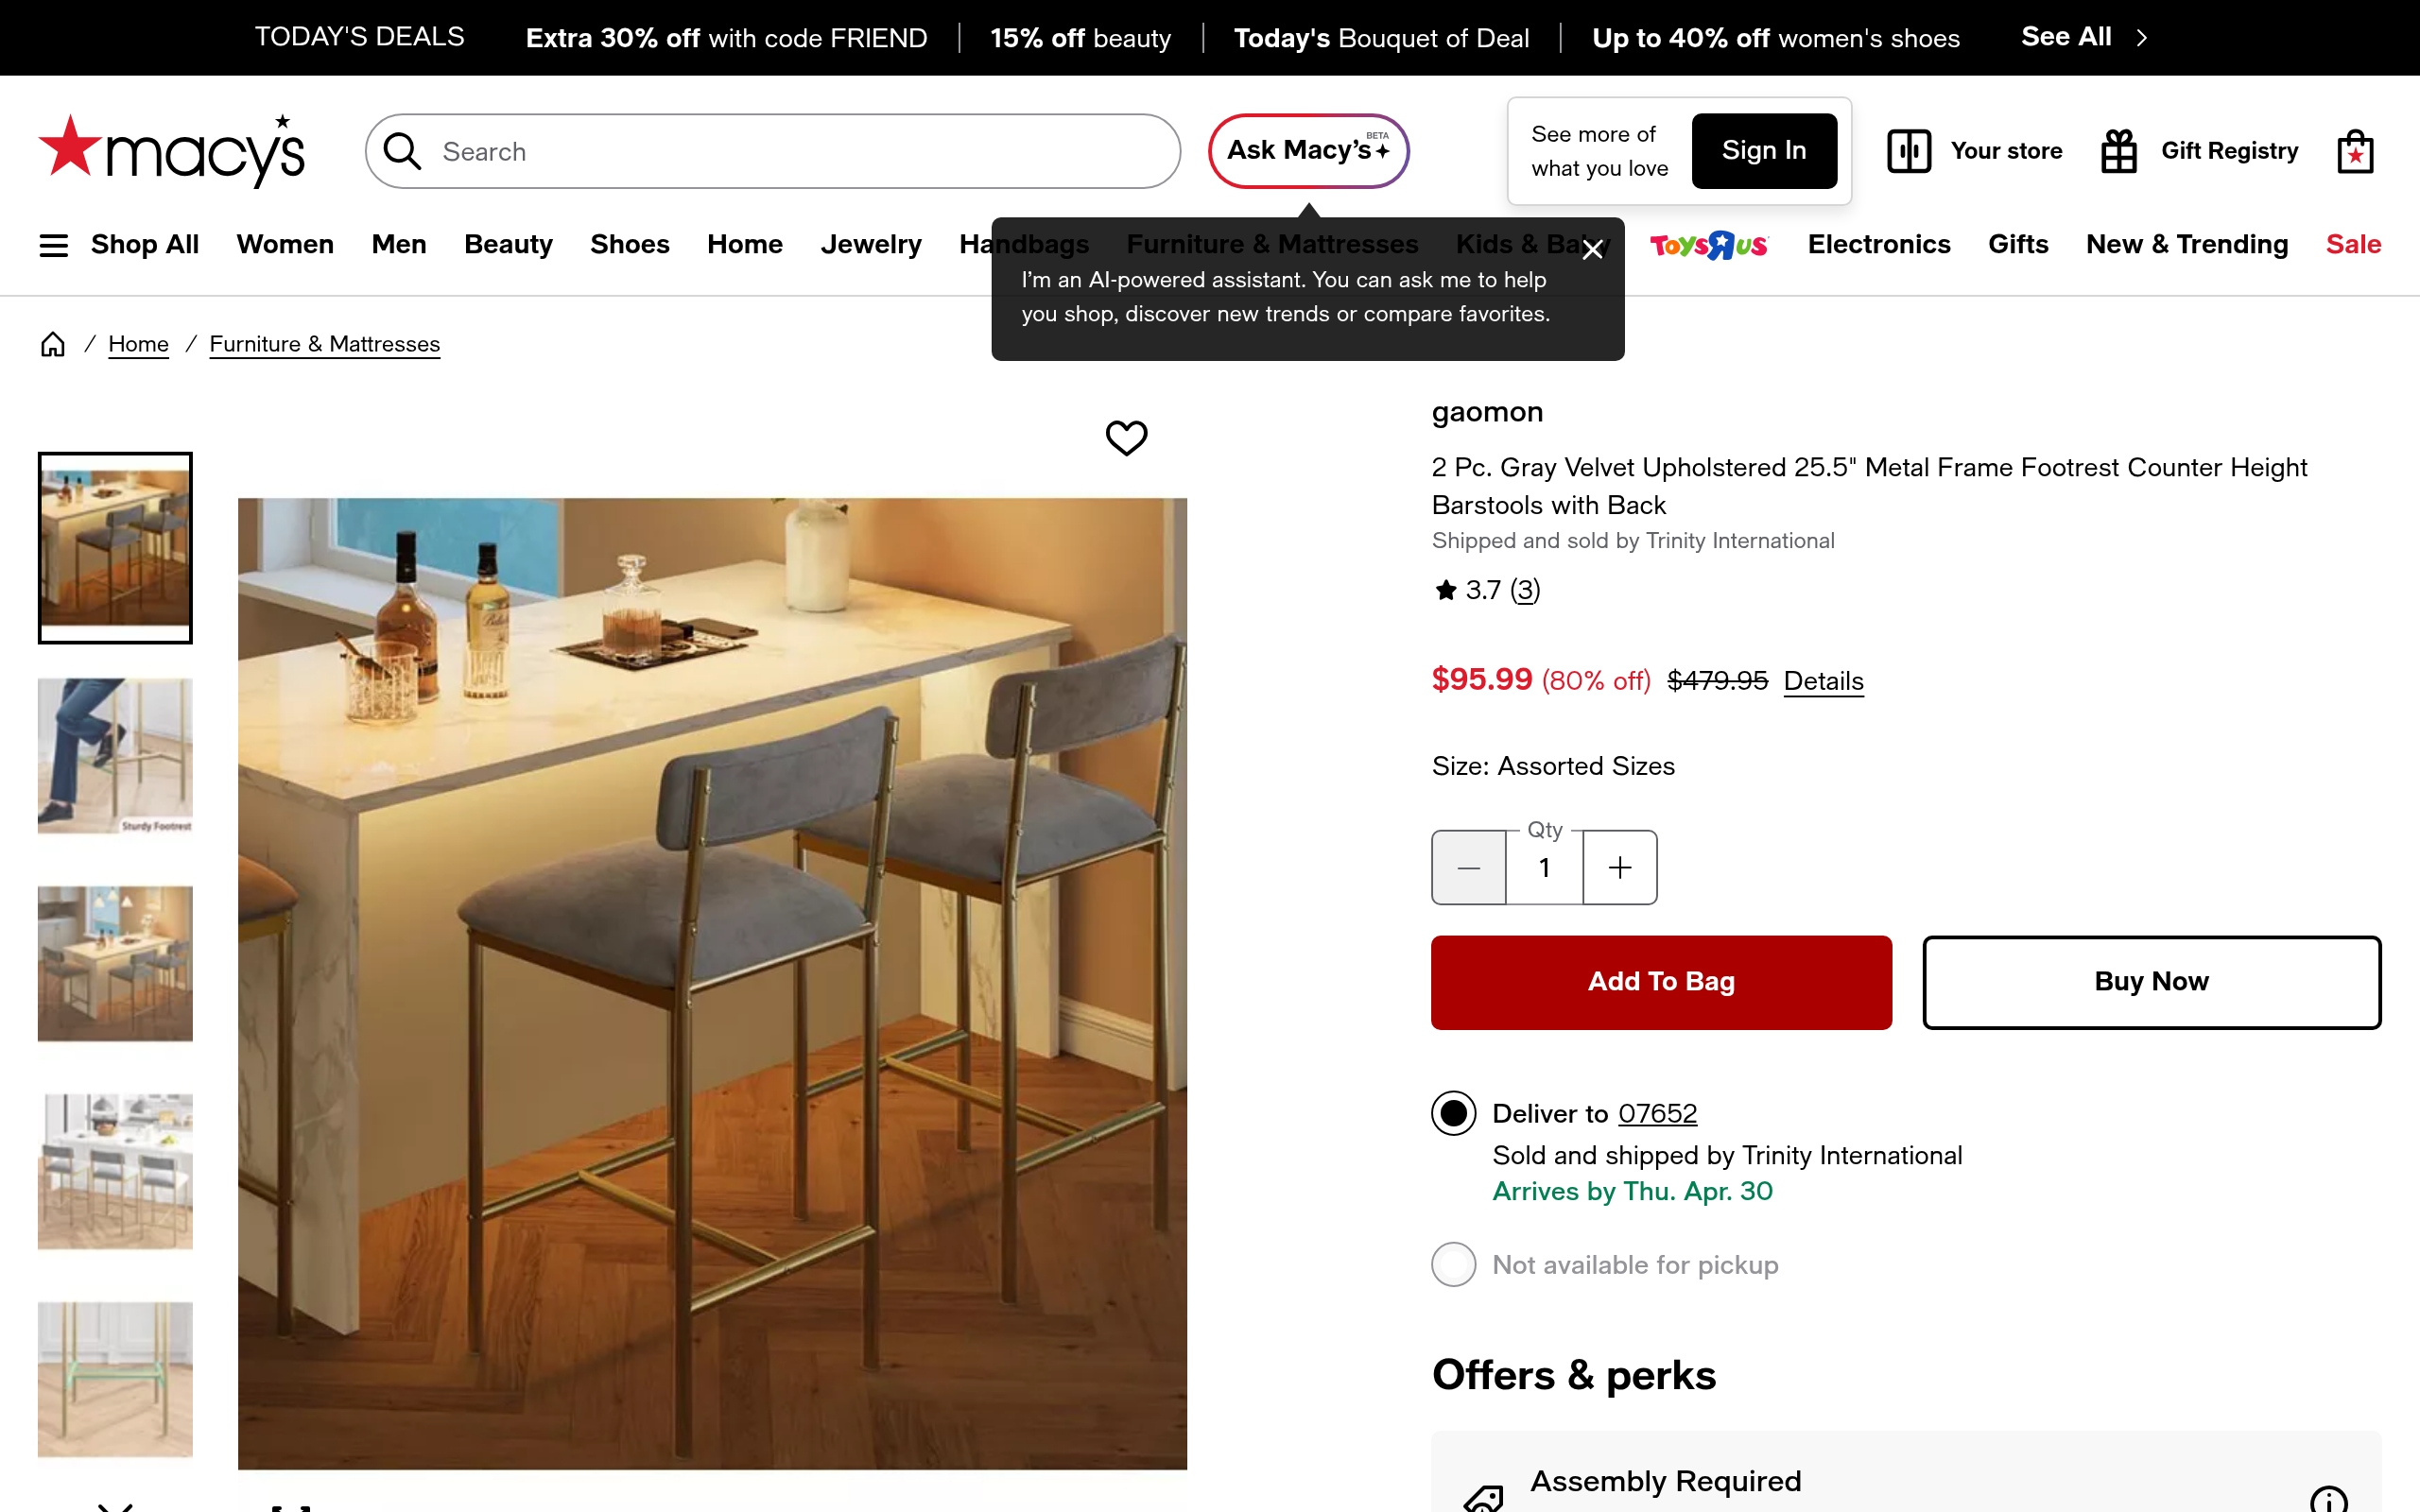Screen dimensions: 2420x1512
Task: Click the Add To Bag button
Action: click(1660, 981)
